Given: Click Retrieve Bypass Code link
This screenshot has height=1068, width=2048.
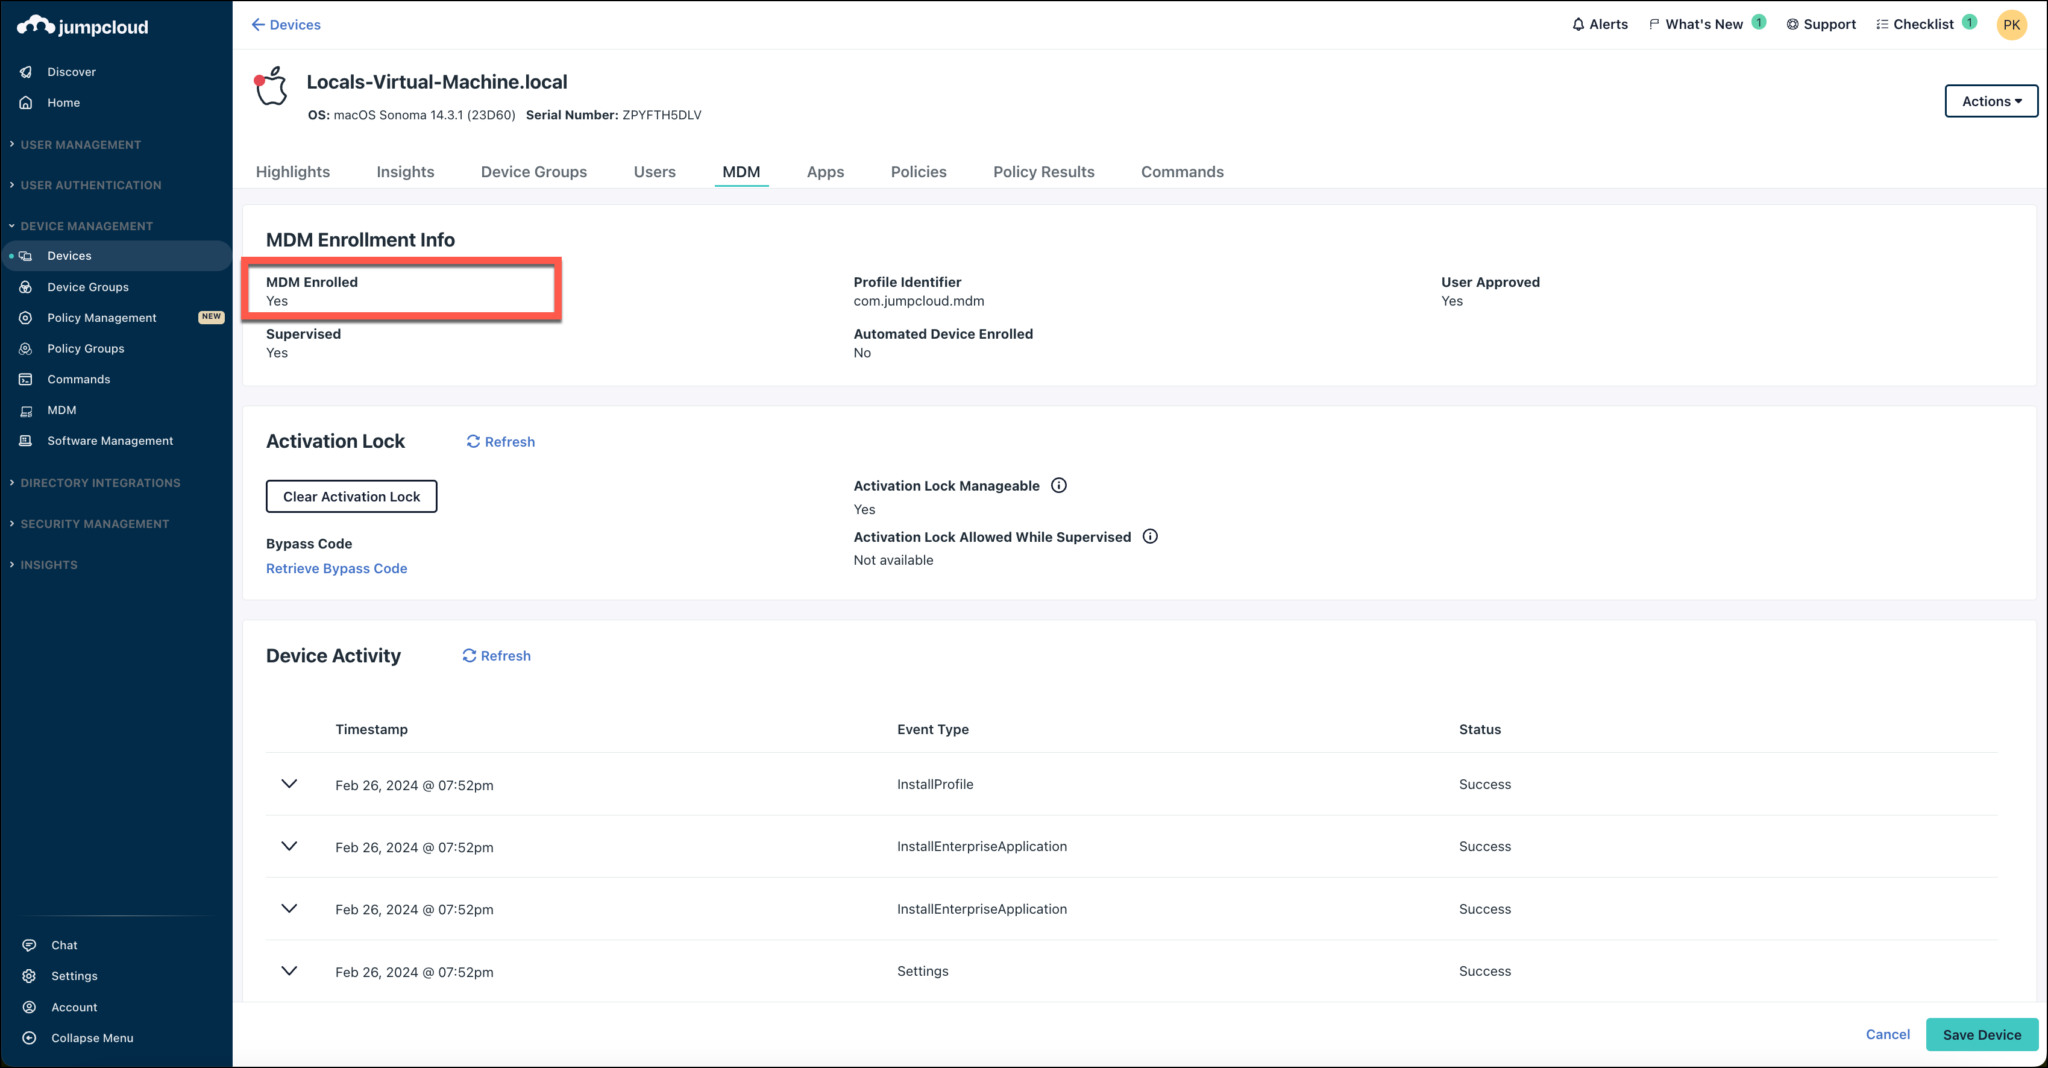Looking at the screenshot, I should (x=336, y=568).
